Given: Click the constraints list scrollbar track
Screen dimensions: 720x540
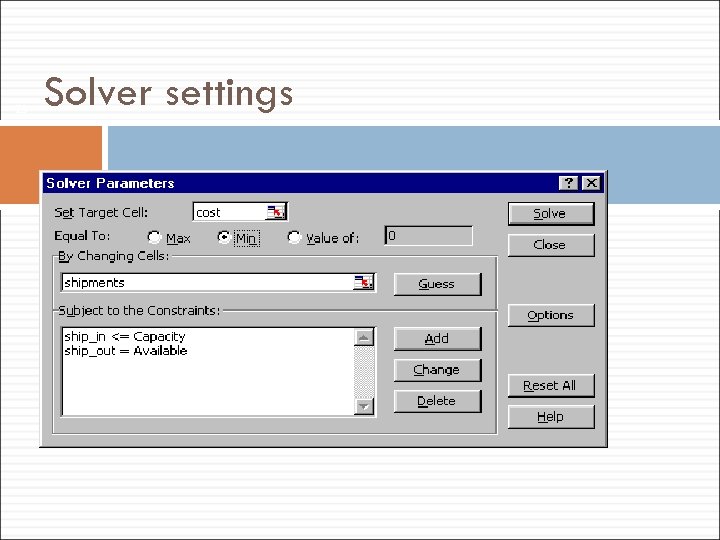Looking at the screenshot, I should tap(364, 372).
